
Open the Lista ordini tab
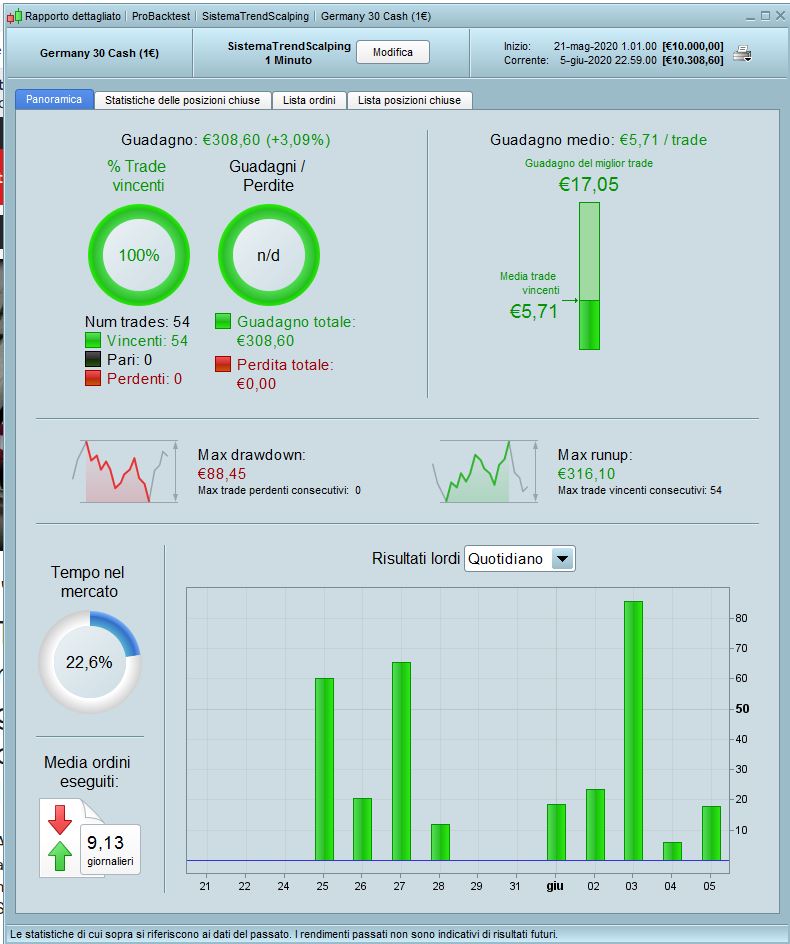pos(309,100)
